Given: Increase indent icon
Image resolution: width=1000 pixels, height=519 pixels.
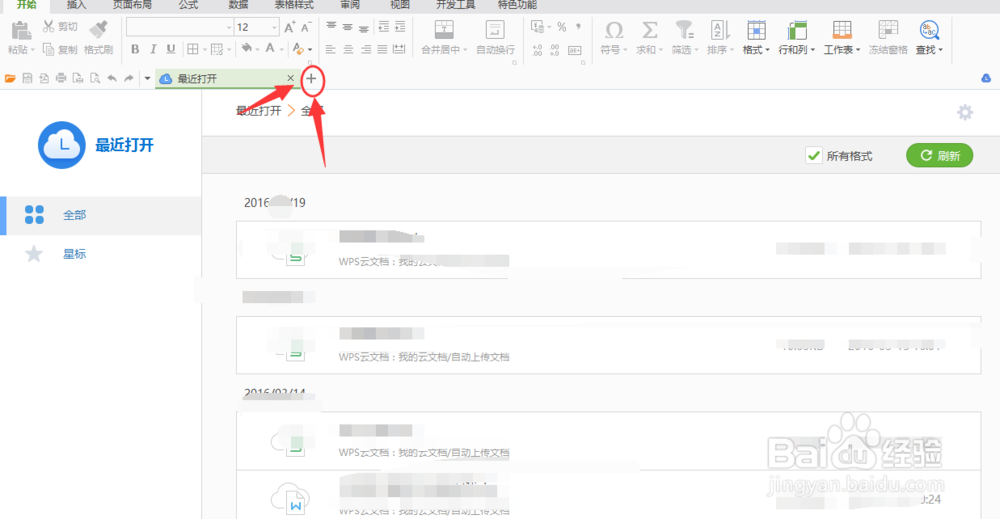Looking at the screenshot, I should 400,26.
